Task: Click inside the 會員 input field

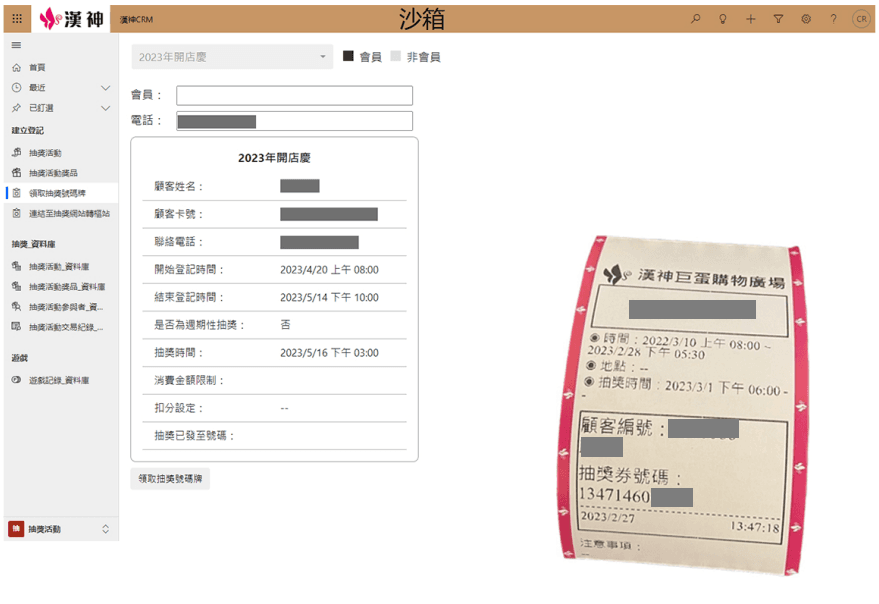Action: pos(294,95)
